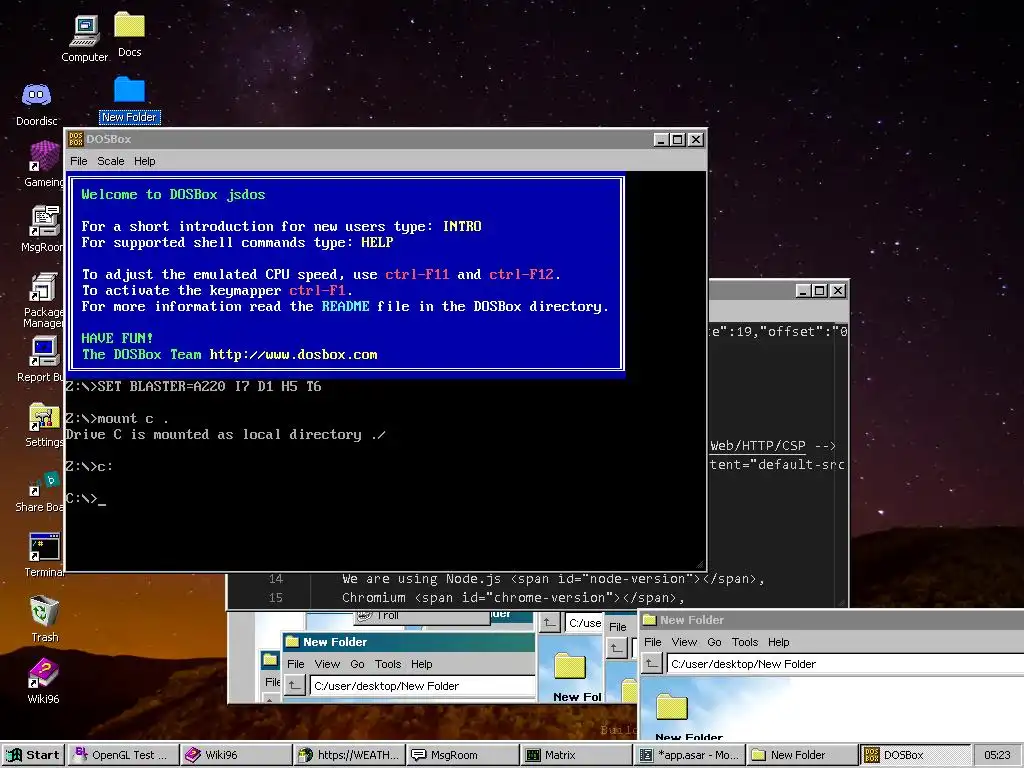Open the Scale menu in DOSBox
This screenshot has width=1024, height=768.
110,161
